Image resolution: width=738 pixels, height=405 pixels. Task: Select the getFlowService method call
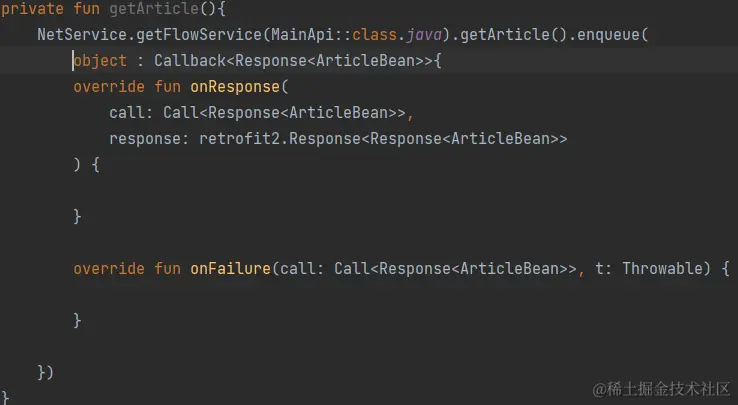tap(199, 34)
